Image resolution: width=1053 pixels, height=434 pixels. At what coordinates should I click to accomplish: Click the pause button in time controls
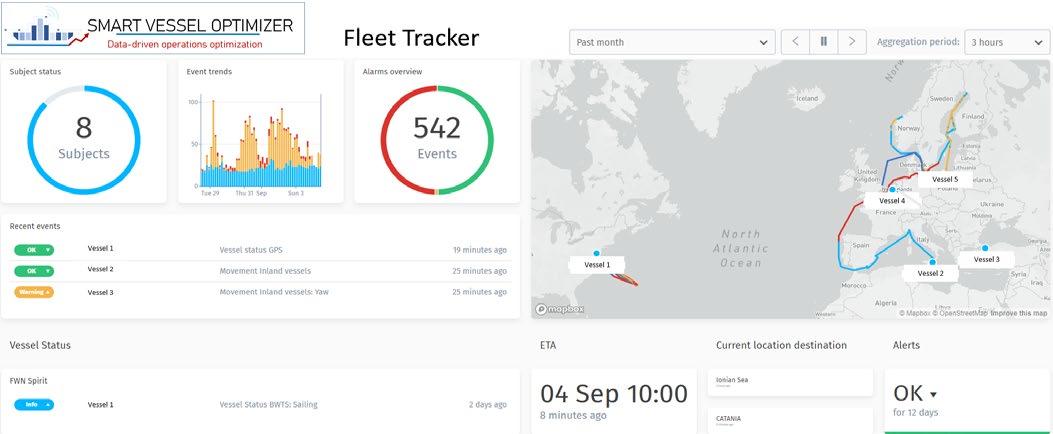(x=824, y=42)
